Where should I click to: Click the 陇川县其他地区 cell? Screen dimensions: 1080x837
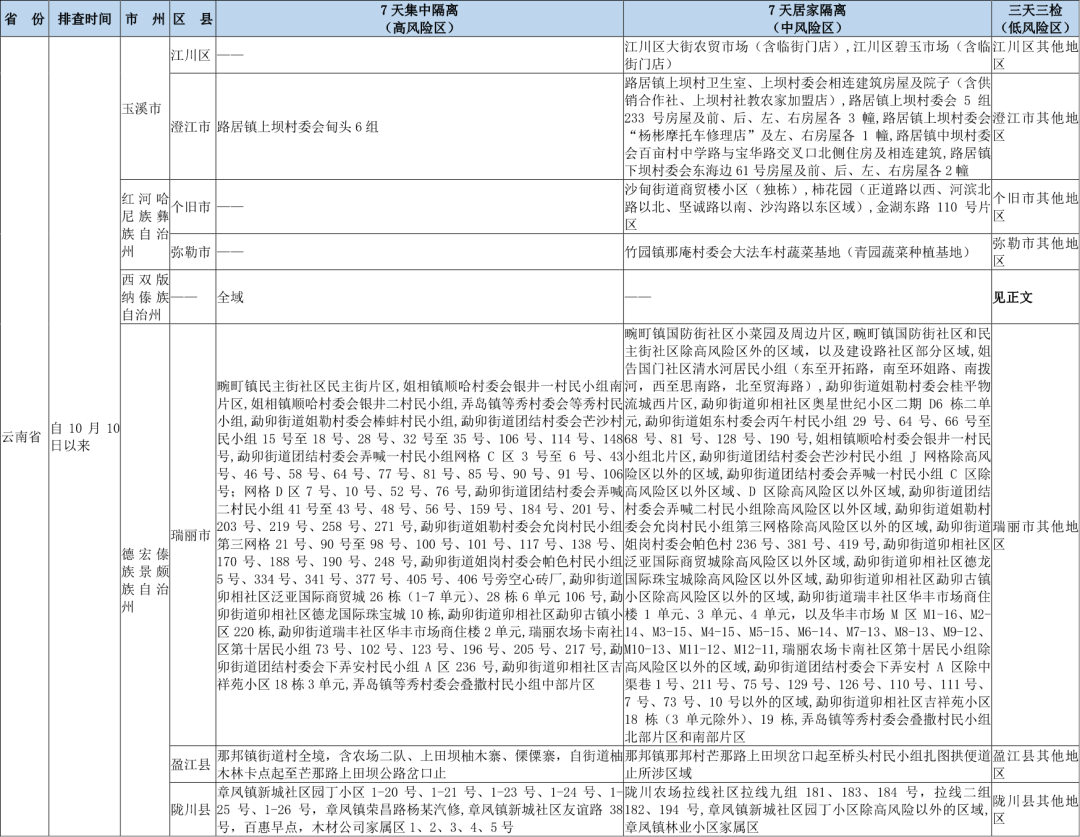(x=1035, y=809)
